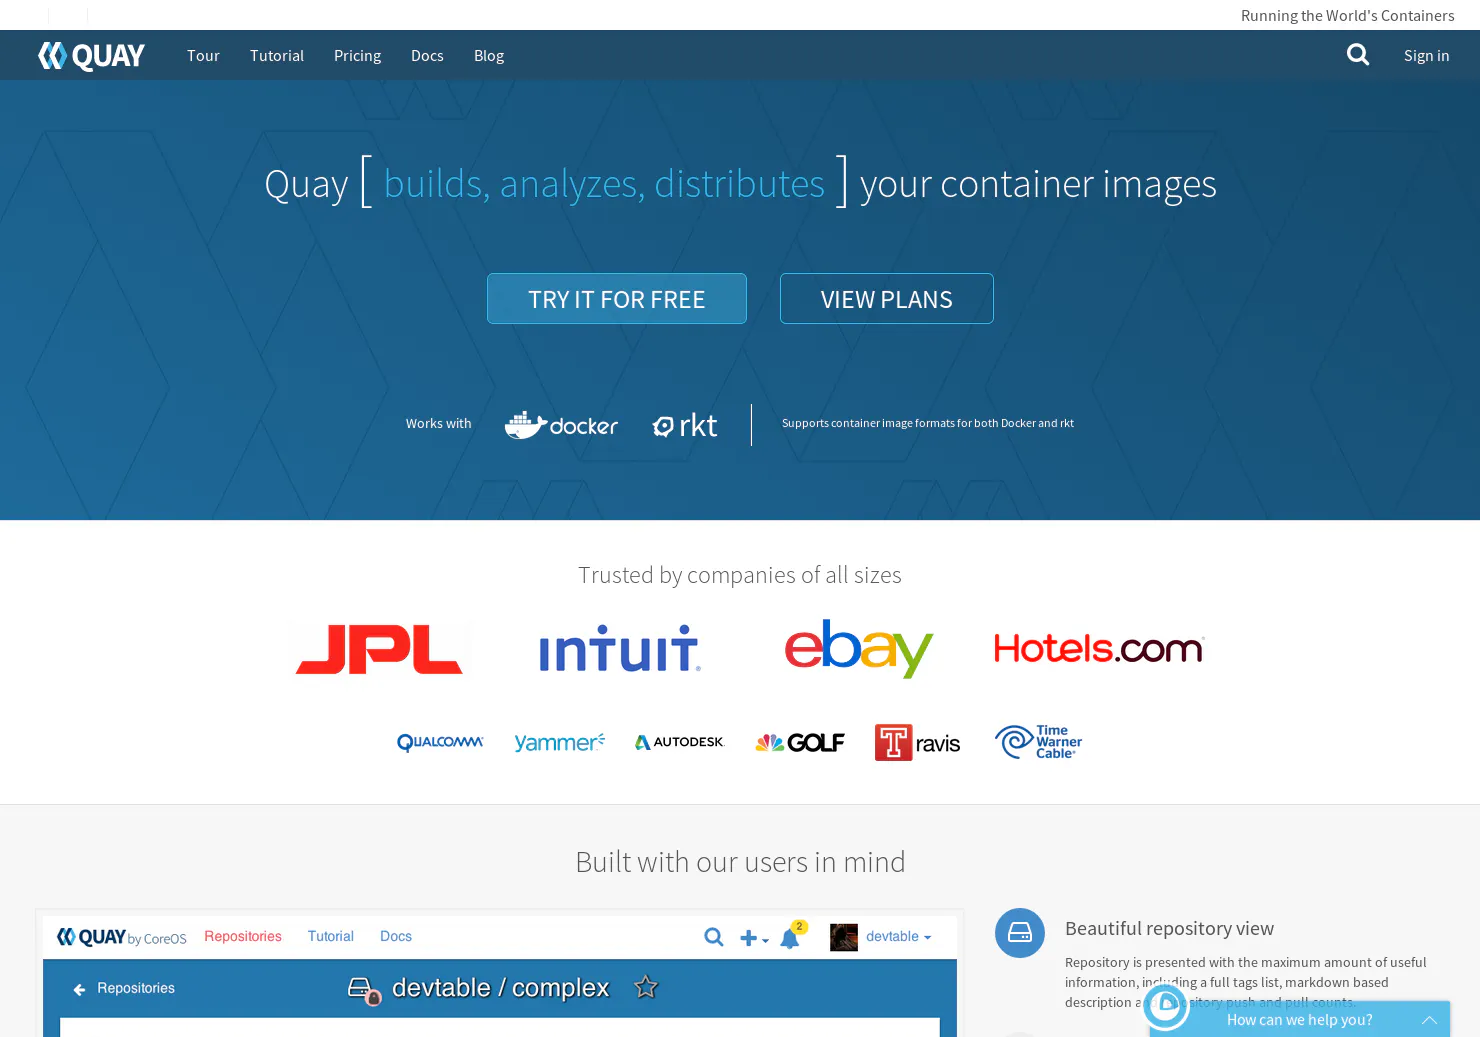Click the NBC Golf logo
1480x1037 pixels.
point(800,742)
